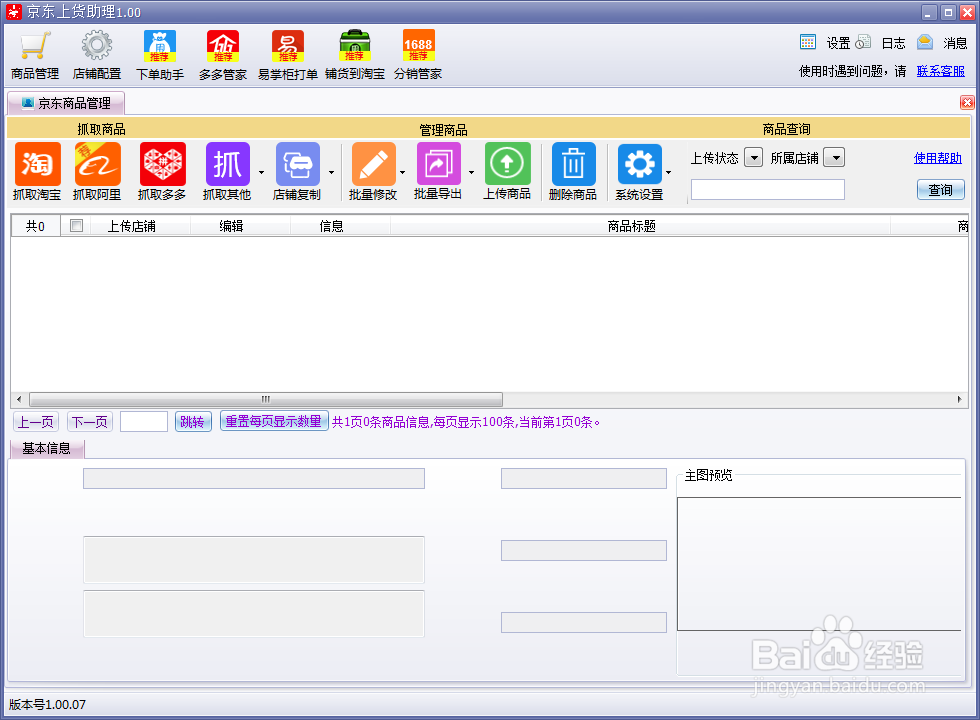
Task: Expand the 所属店铺 dropdown
Action: [x=836, y=157]
